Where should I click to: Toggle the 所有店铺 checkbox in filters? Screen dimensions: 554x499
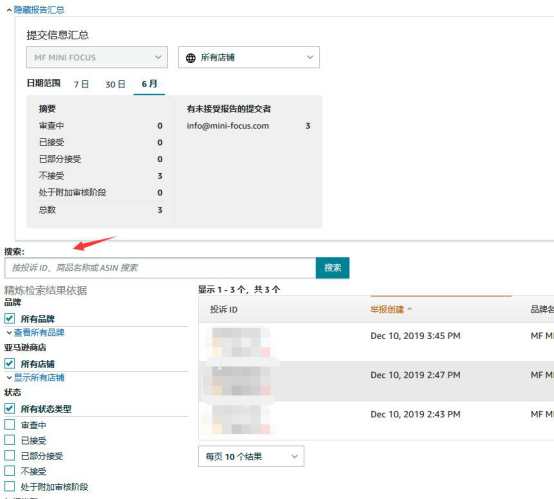[10, 363]
